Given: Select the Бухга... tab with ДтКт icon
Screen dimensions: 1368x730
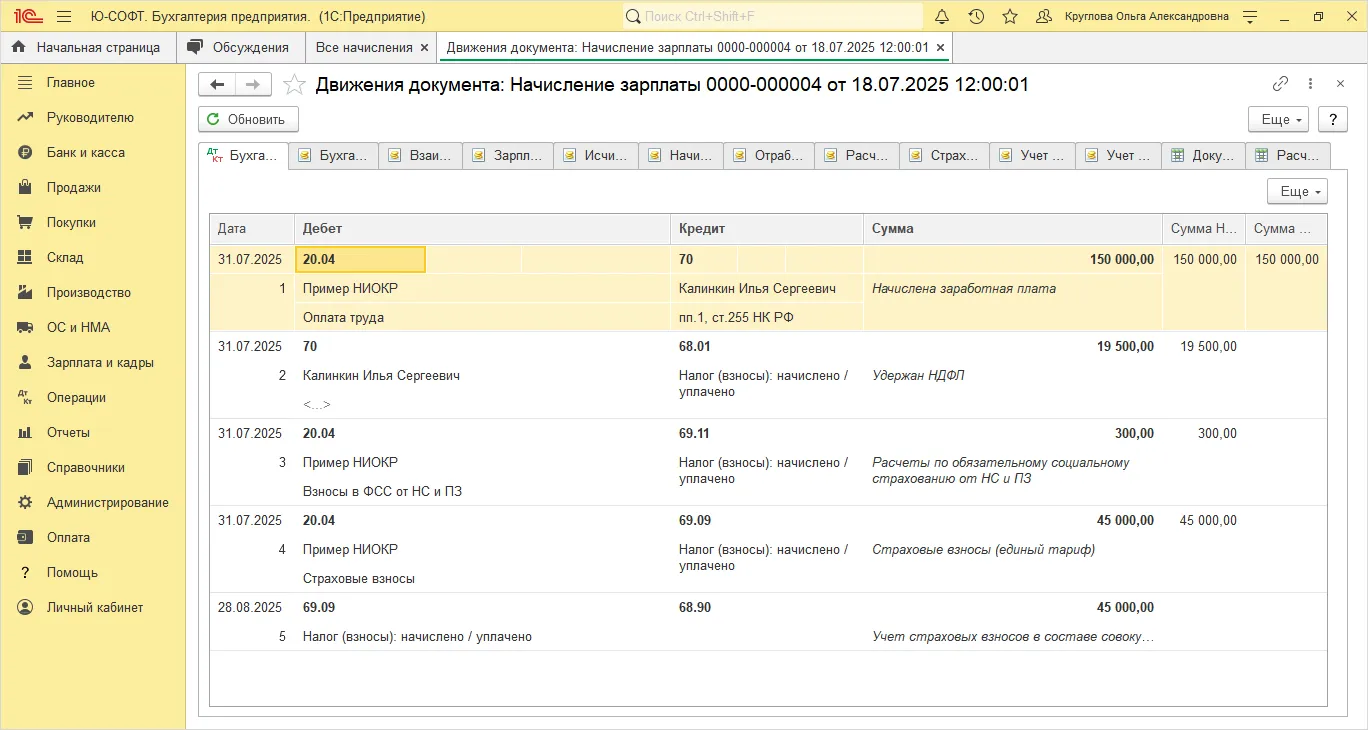Looking at the screenshot, I should click(244, 156).
